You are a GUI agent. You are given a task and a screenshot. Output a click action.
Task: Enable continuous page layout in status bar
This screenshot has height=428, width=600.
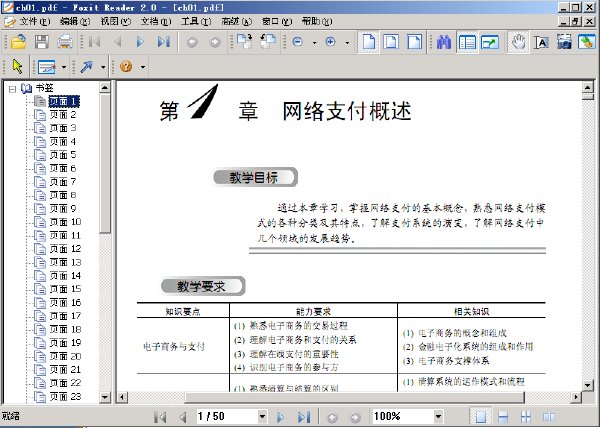point(503,417)
